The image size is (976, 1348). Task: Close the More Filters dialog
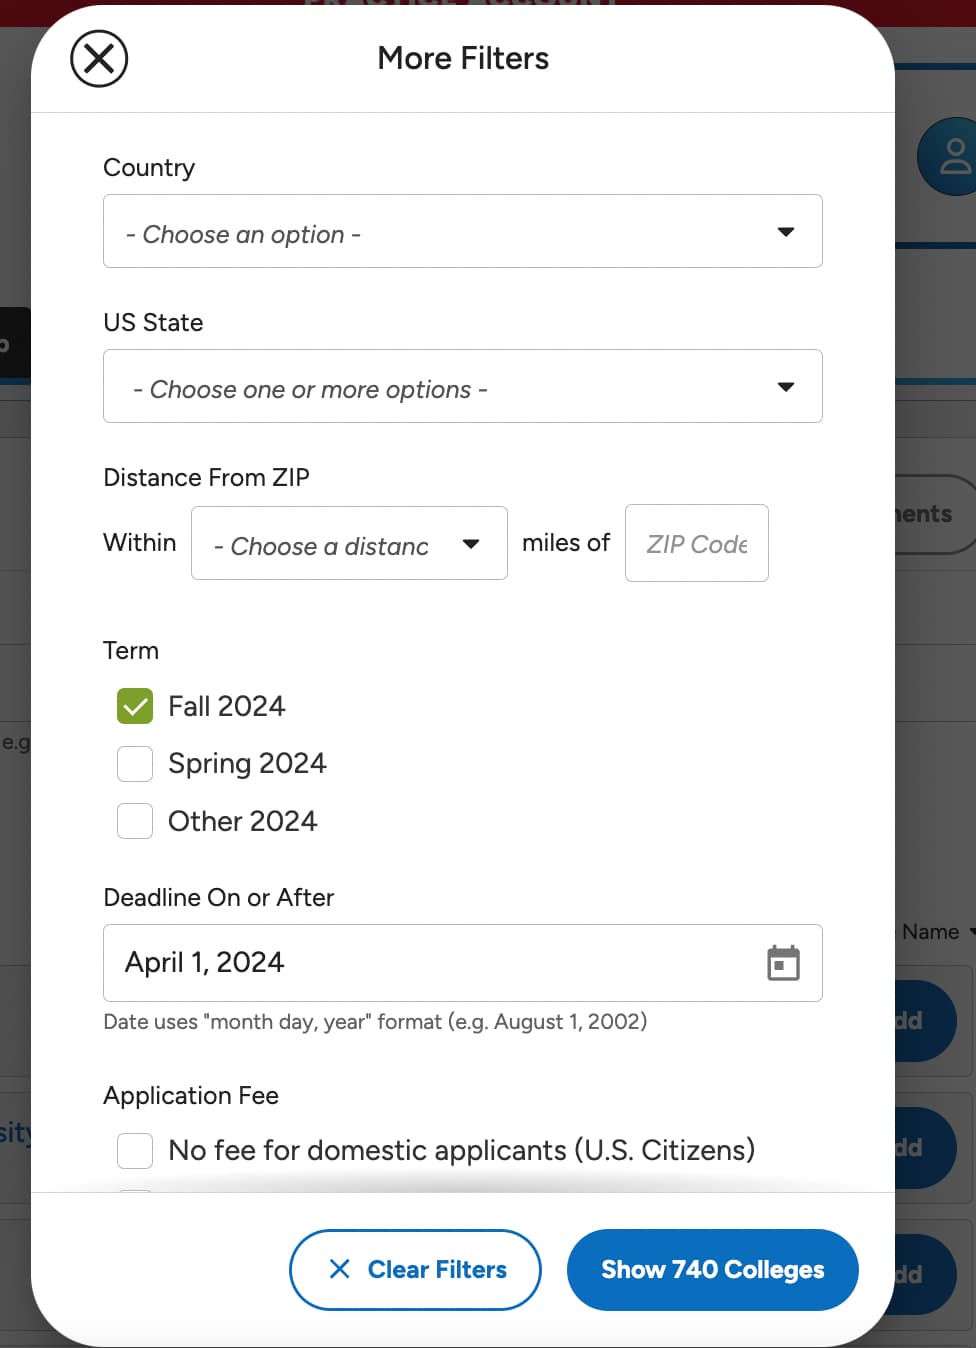[99, 59]
